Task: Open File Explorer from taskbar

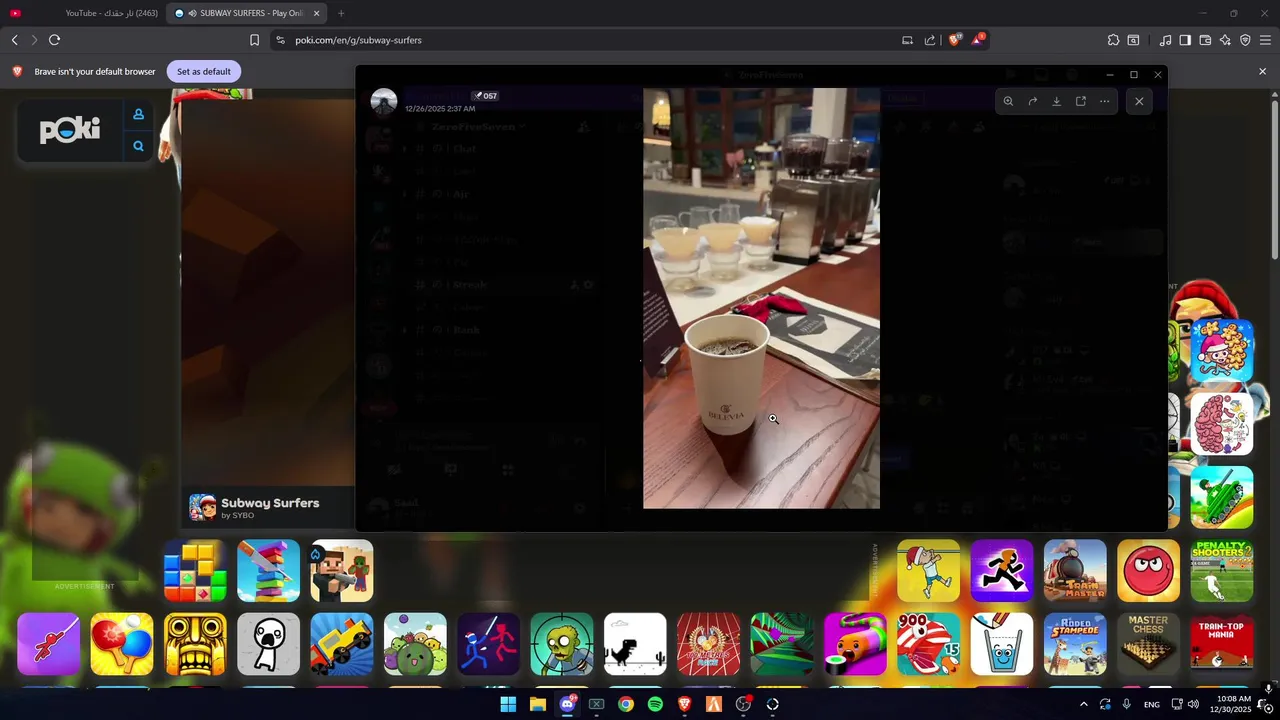Action: [x=538, y=704]
